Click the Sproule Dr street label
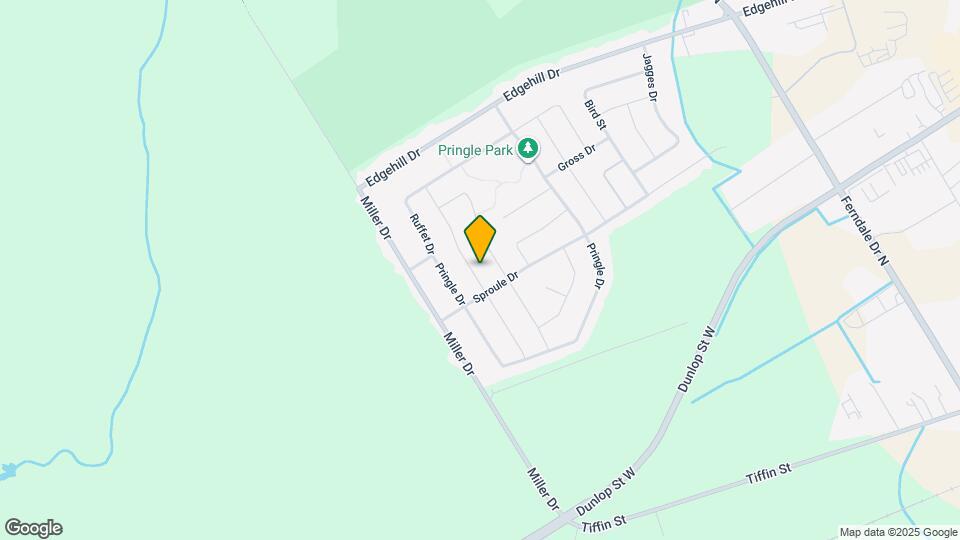960x540 pixels. (496, 287)
